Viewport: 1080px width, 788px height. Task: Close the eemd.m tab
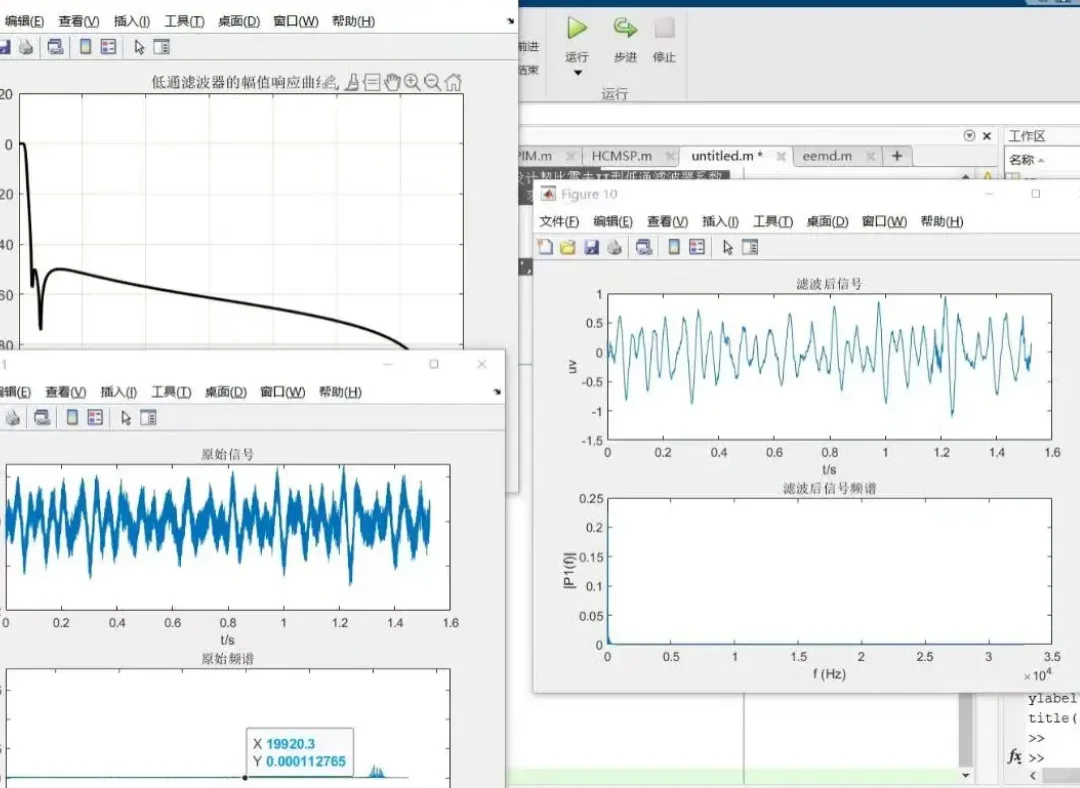click(871, 156)
